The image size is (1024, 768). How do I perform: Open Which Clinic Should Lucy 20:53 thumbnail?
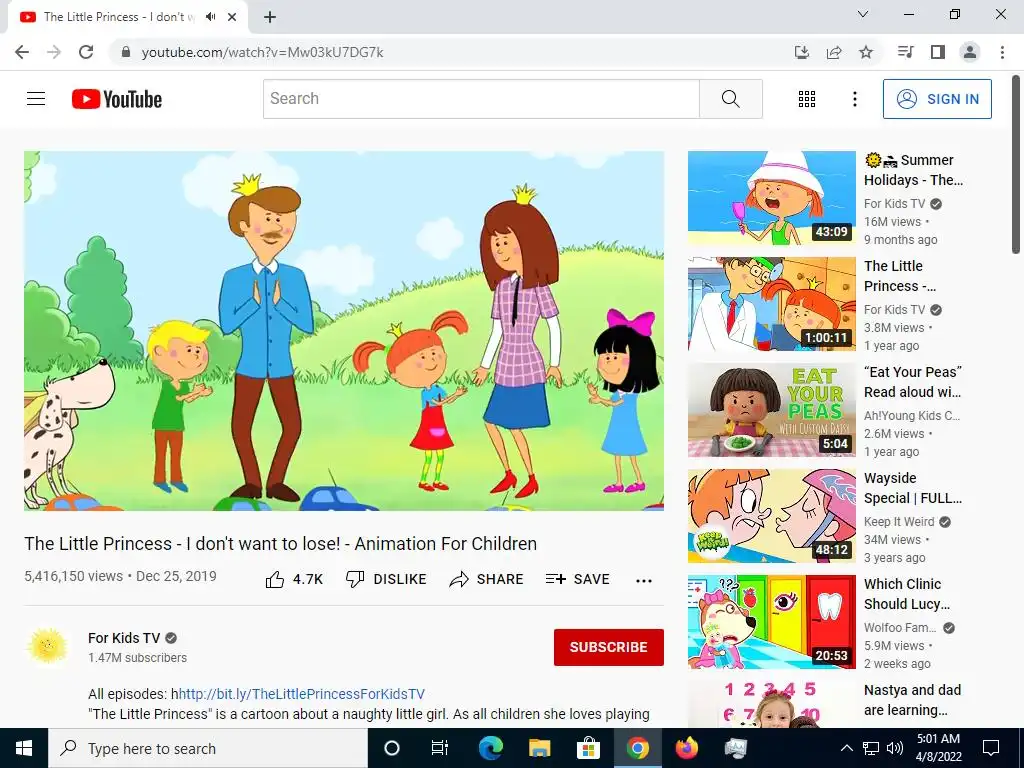[x=772, y=622]
